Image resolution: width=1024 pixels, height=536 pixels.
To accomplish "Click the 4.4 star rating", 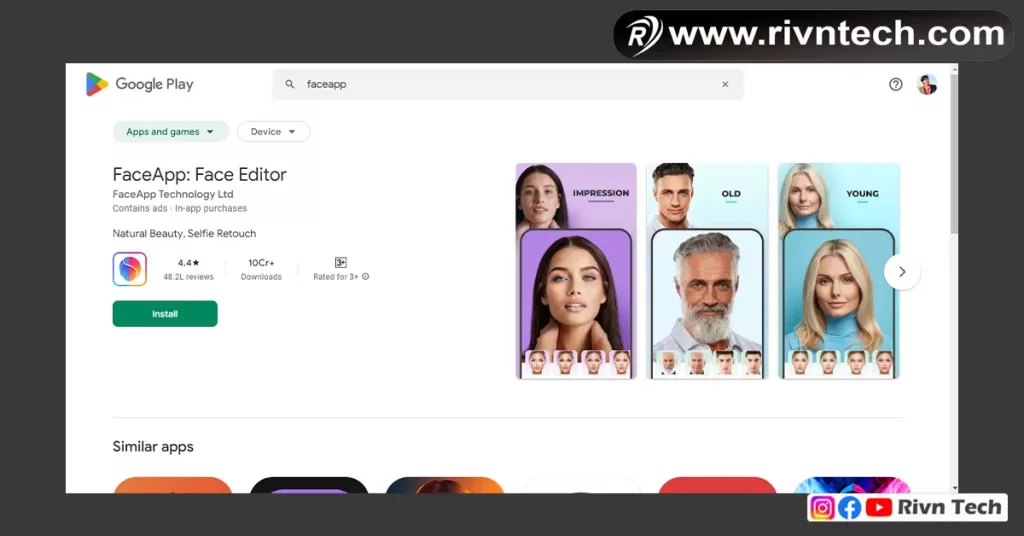I will point(188,262).
